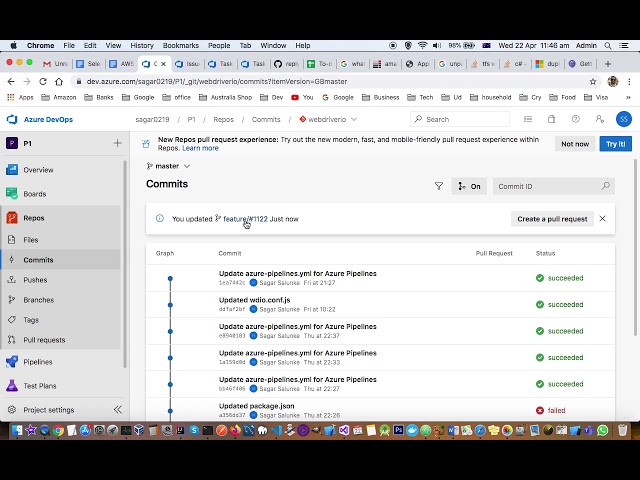
Task: Open the Chrome three-dot menu
Action: coord(629,82)
